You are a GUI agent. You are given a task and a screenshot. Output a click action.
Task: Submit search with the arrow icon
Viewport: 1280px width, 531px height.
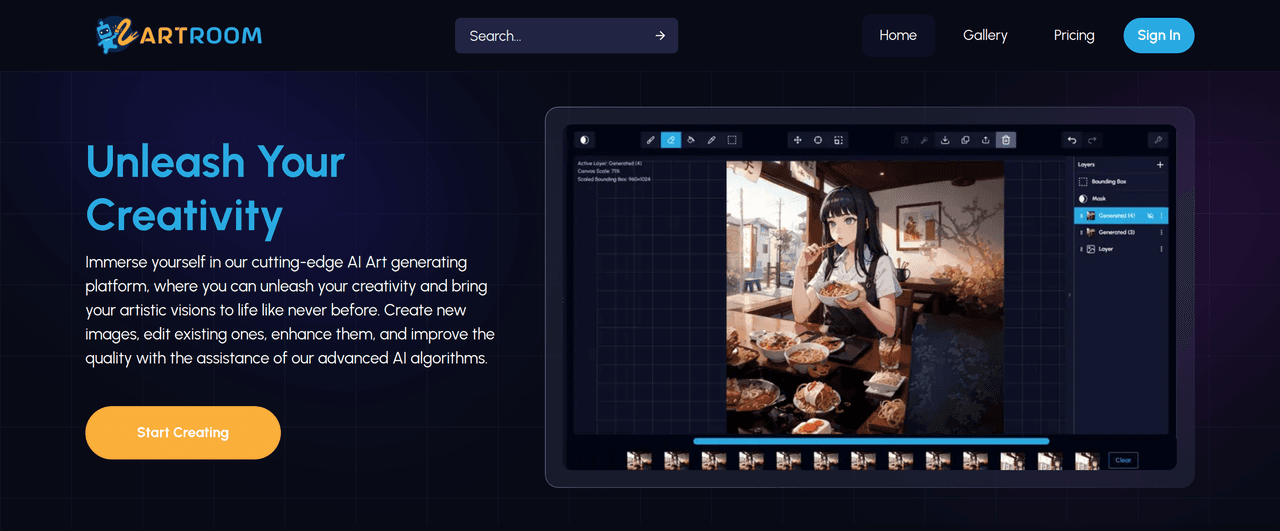(x=660, y=36)
